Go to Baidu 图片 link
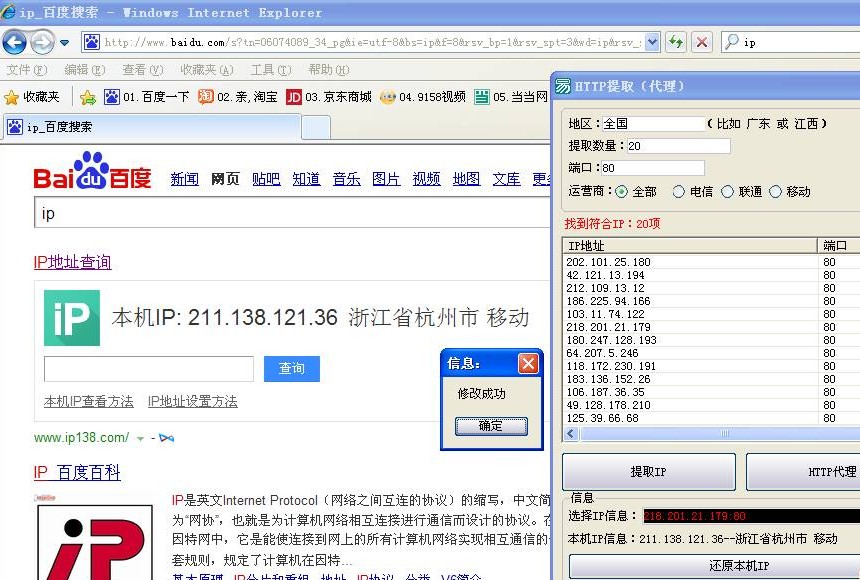Screen dimensions: 860x580 pos(386,179)
